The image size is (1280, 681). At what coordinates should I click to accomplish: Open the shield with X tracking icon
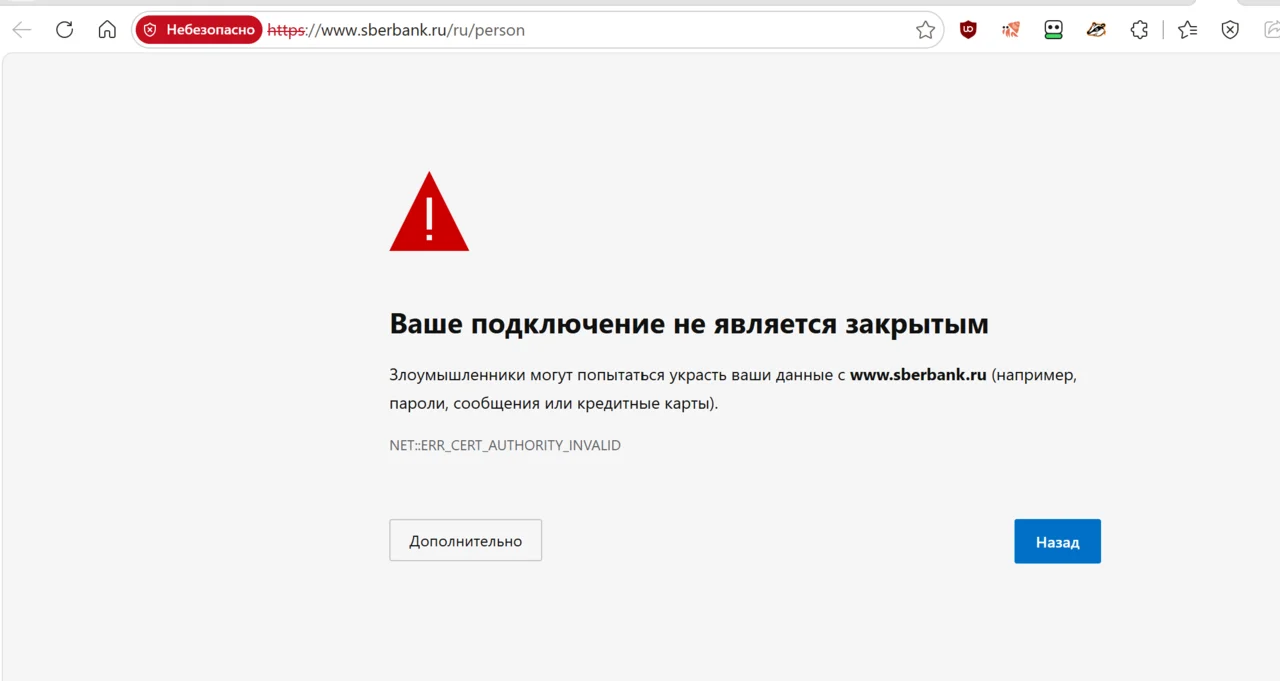click(x=1230, y=30)
